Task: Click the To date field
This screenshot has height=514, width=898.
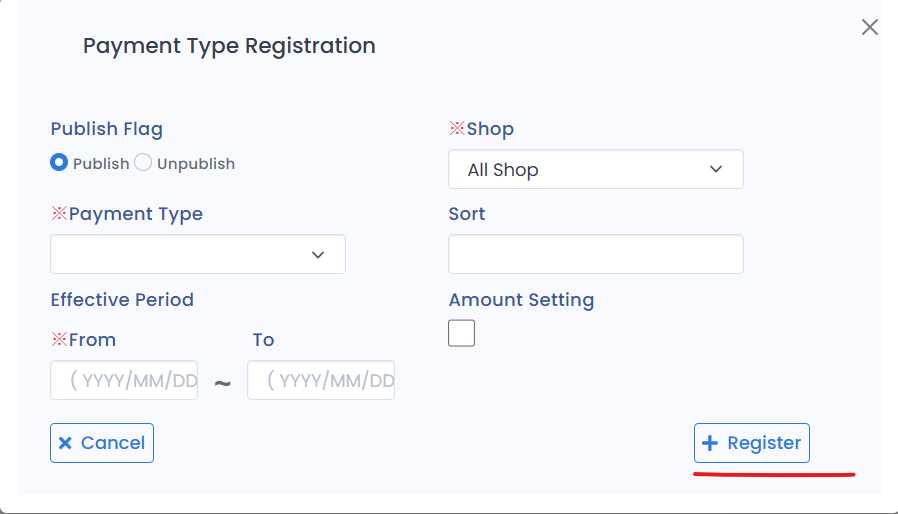Action: tap(321, 380)
